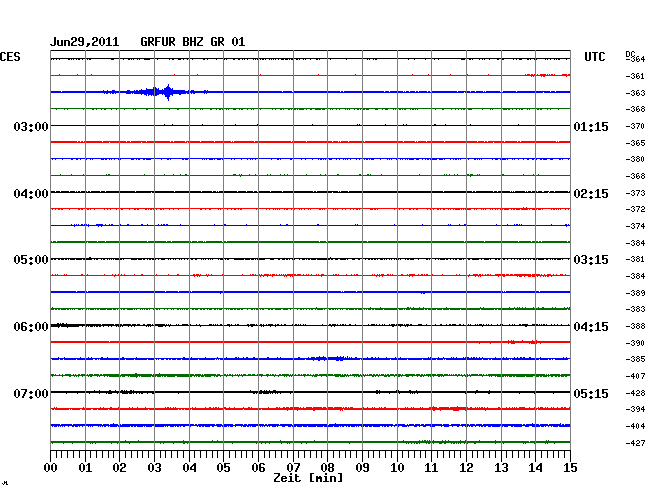The height and width of the screenshot is (494, 650).
Task: Click the 01:15 UTC time label
Action: 591,126
